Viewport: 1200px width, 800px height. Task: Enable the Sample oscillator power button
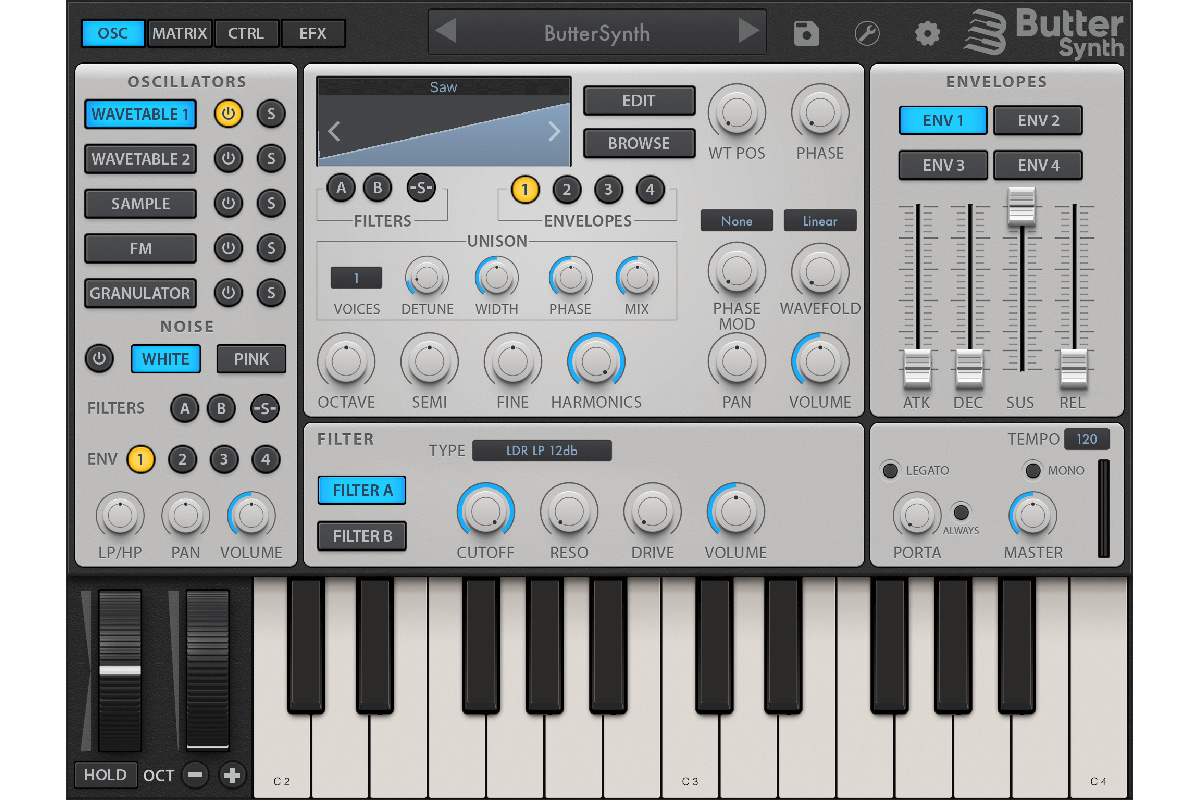pyautogui.click(x=228, y=203)
